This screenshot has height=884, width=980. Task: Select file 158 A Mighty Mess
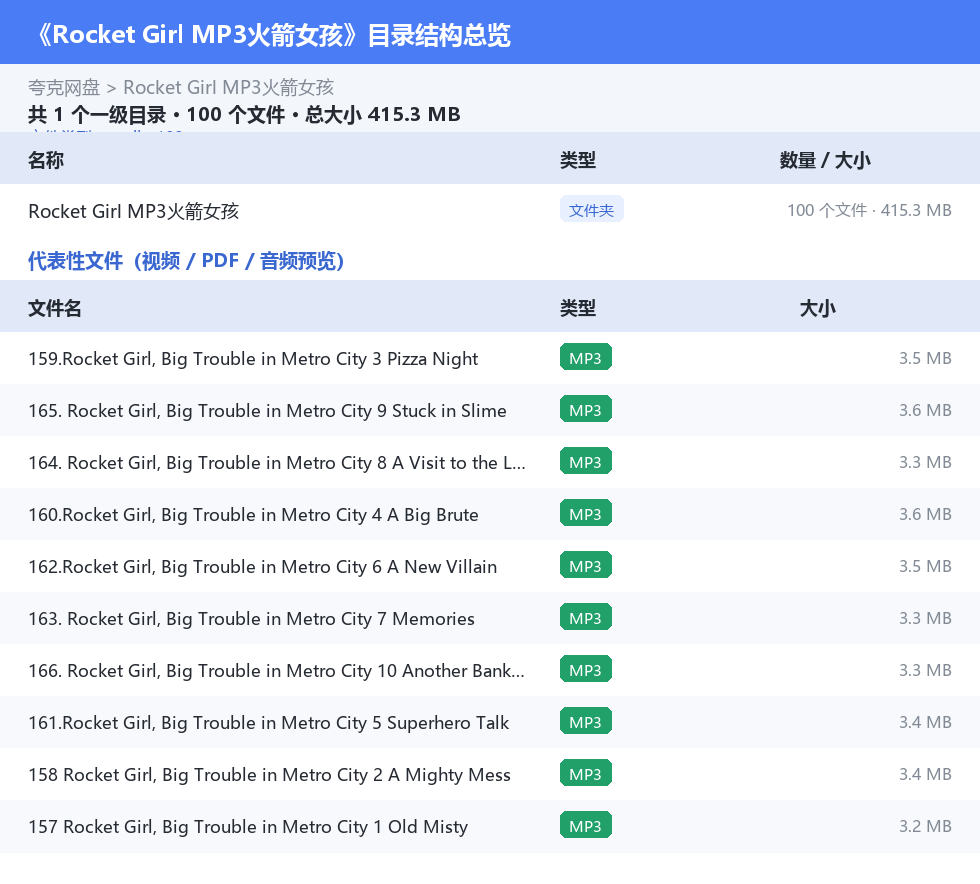[x=269, y=774]
